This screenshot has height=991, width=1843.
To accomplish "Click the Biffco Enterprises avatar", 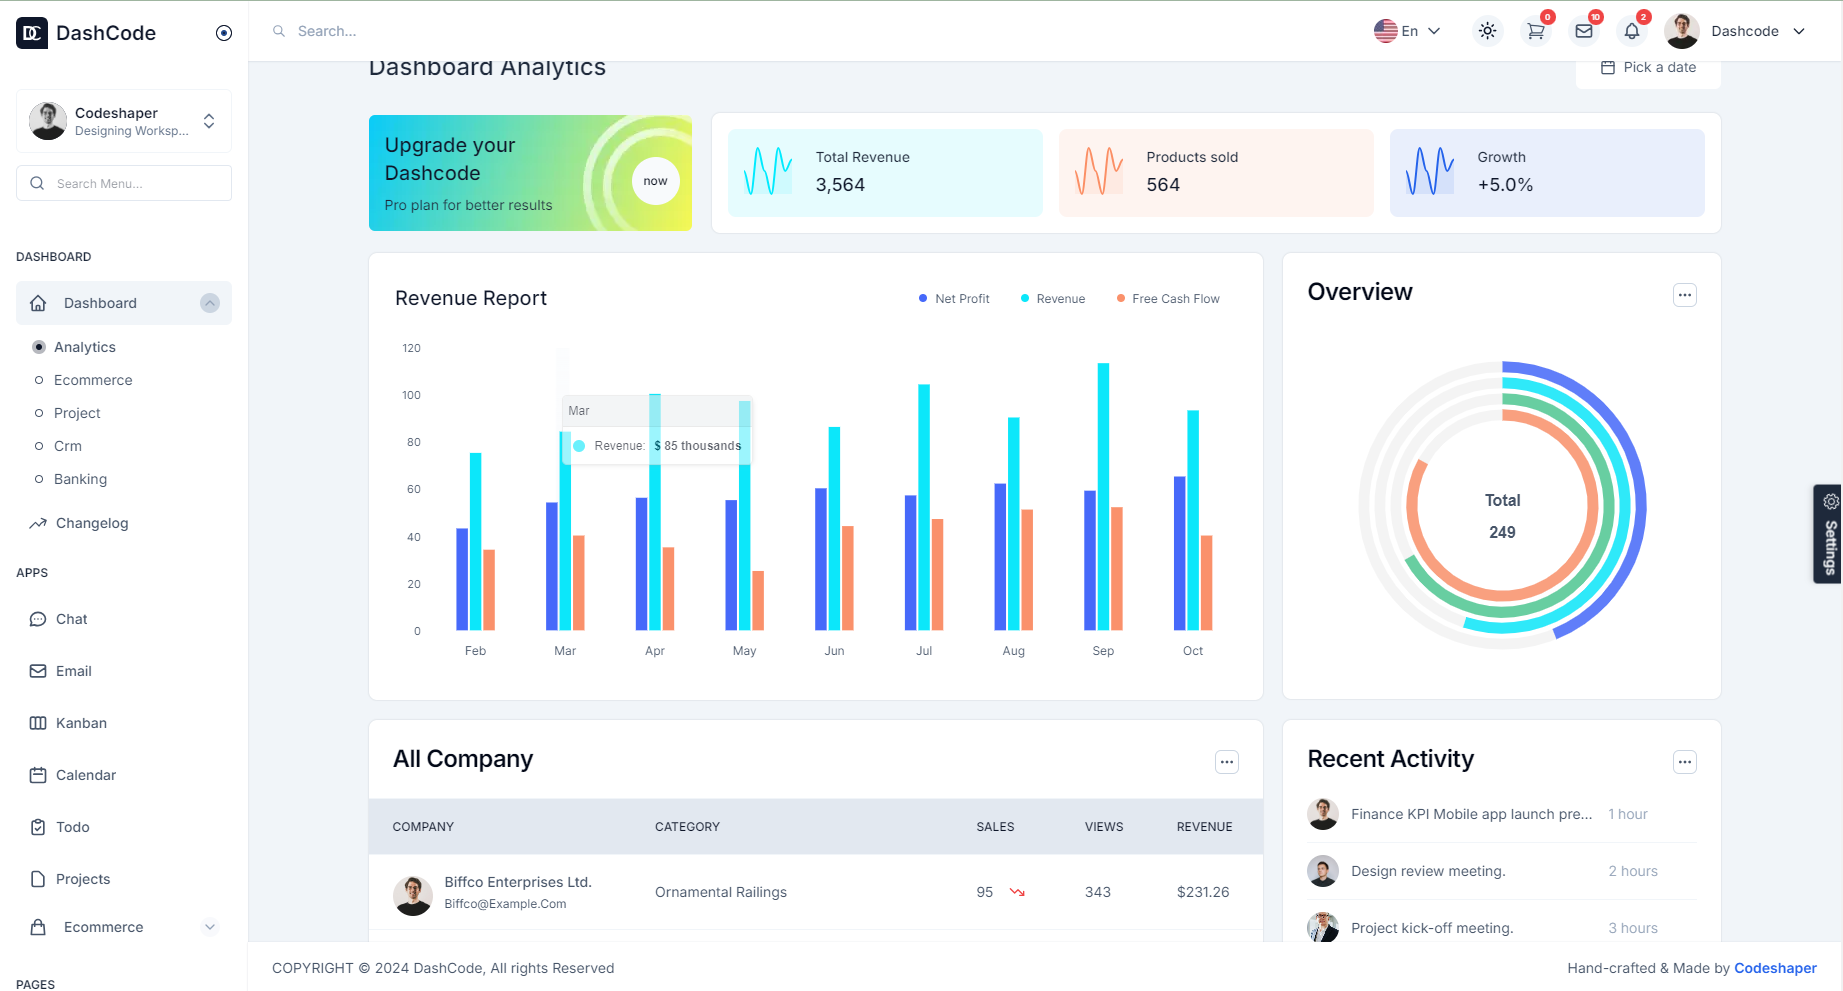I will point(413,895).
